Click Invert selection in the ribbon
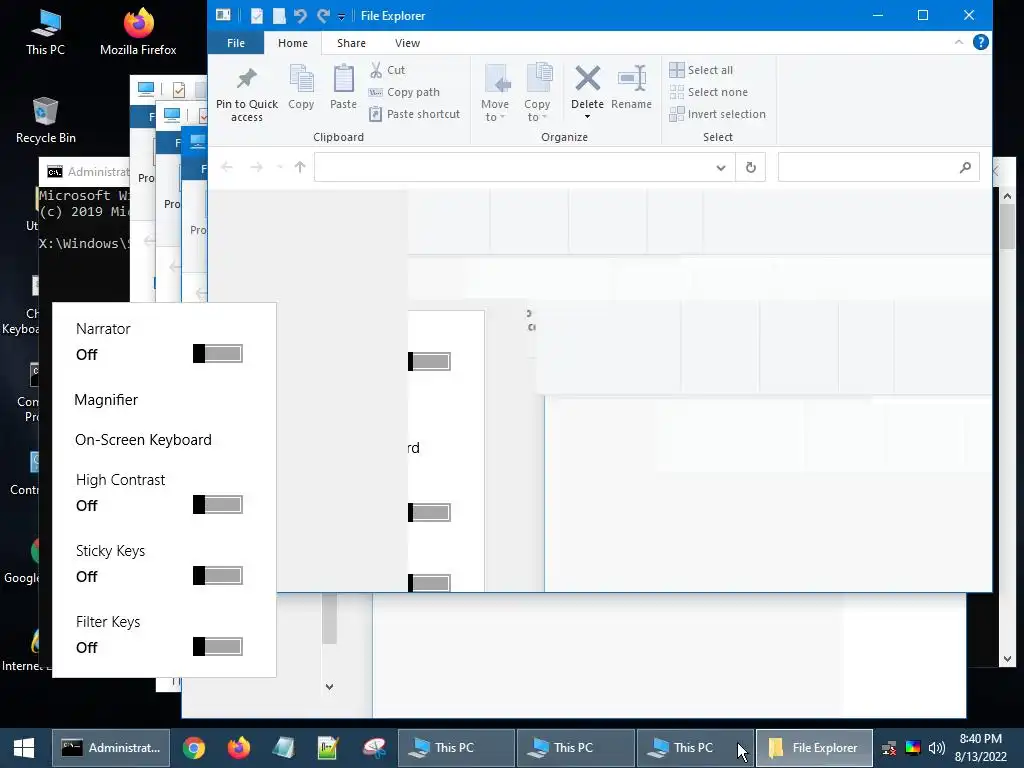Image resolution: width=1024 pixels, height=768 pixels. click(x=717, y=114)
